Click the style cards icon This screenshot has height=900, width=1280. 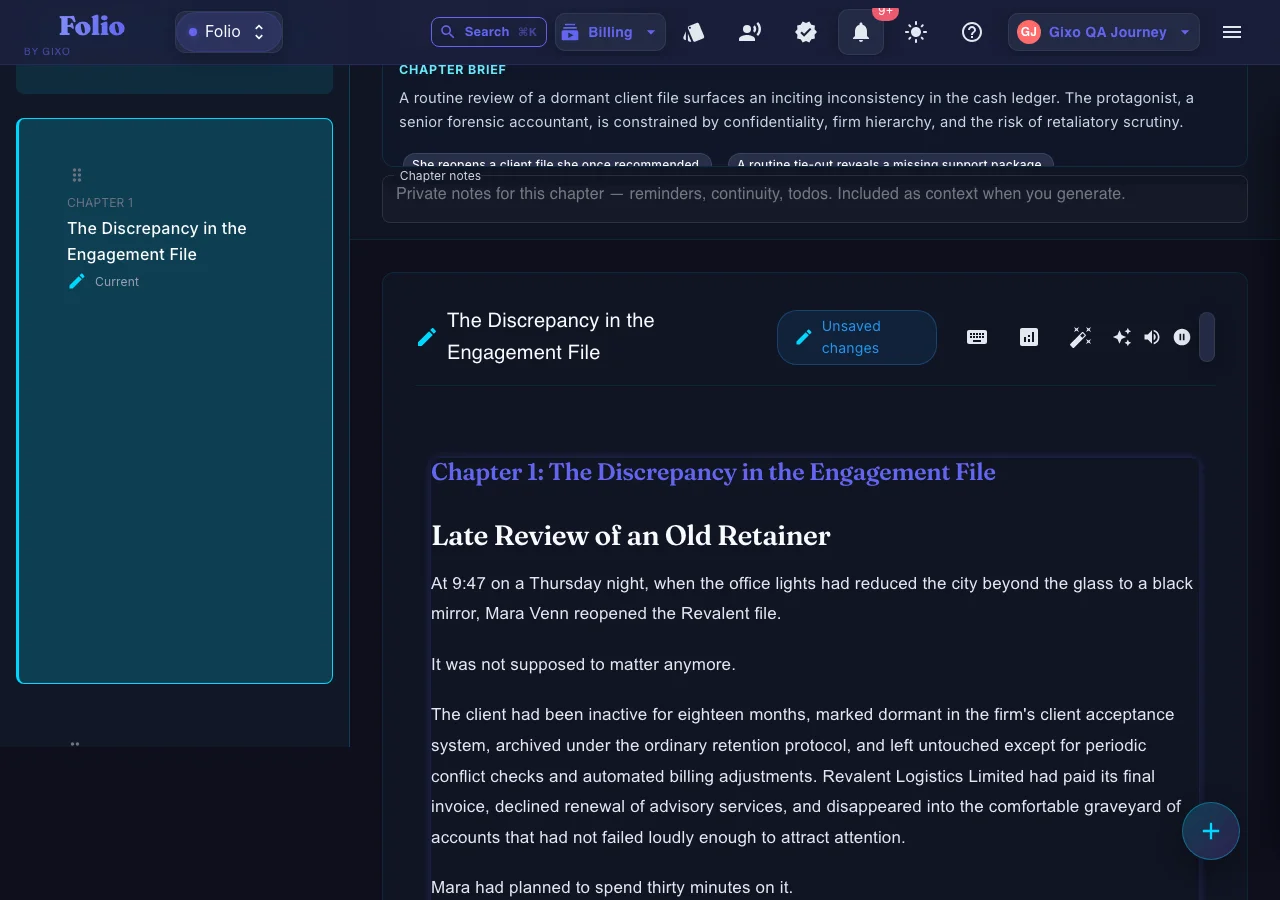694,32
